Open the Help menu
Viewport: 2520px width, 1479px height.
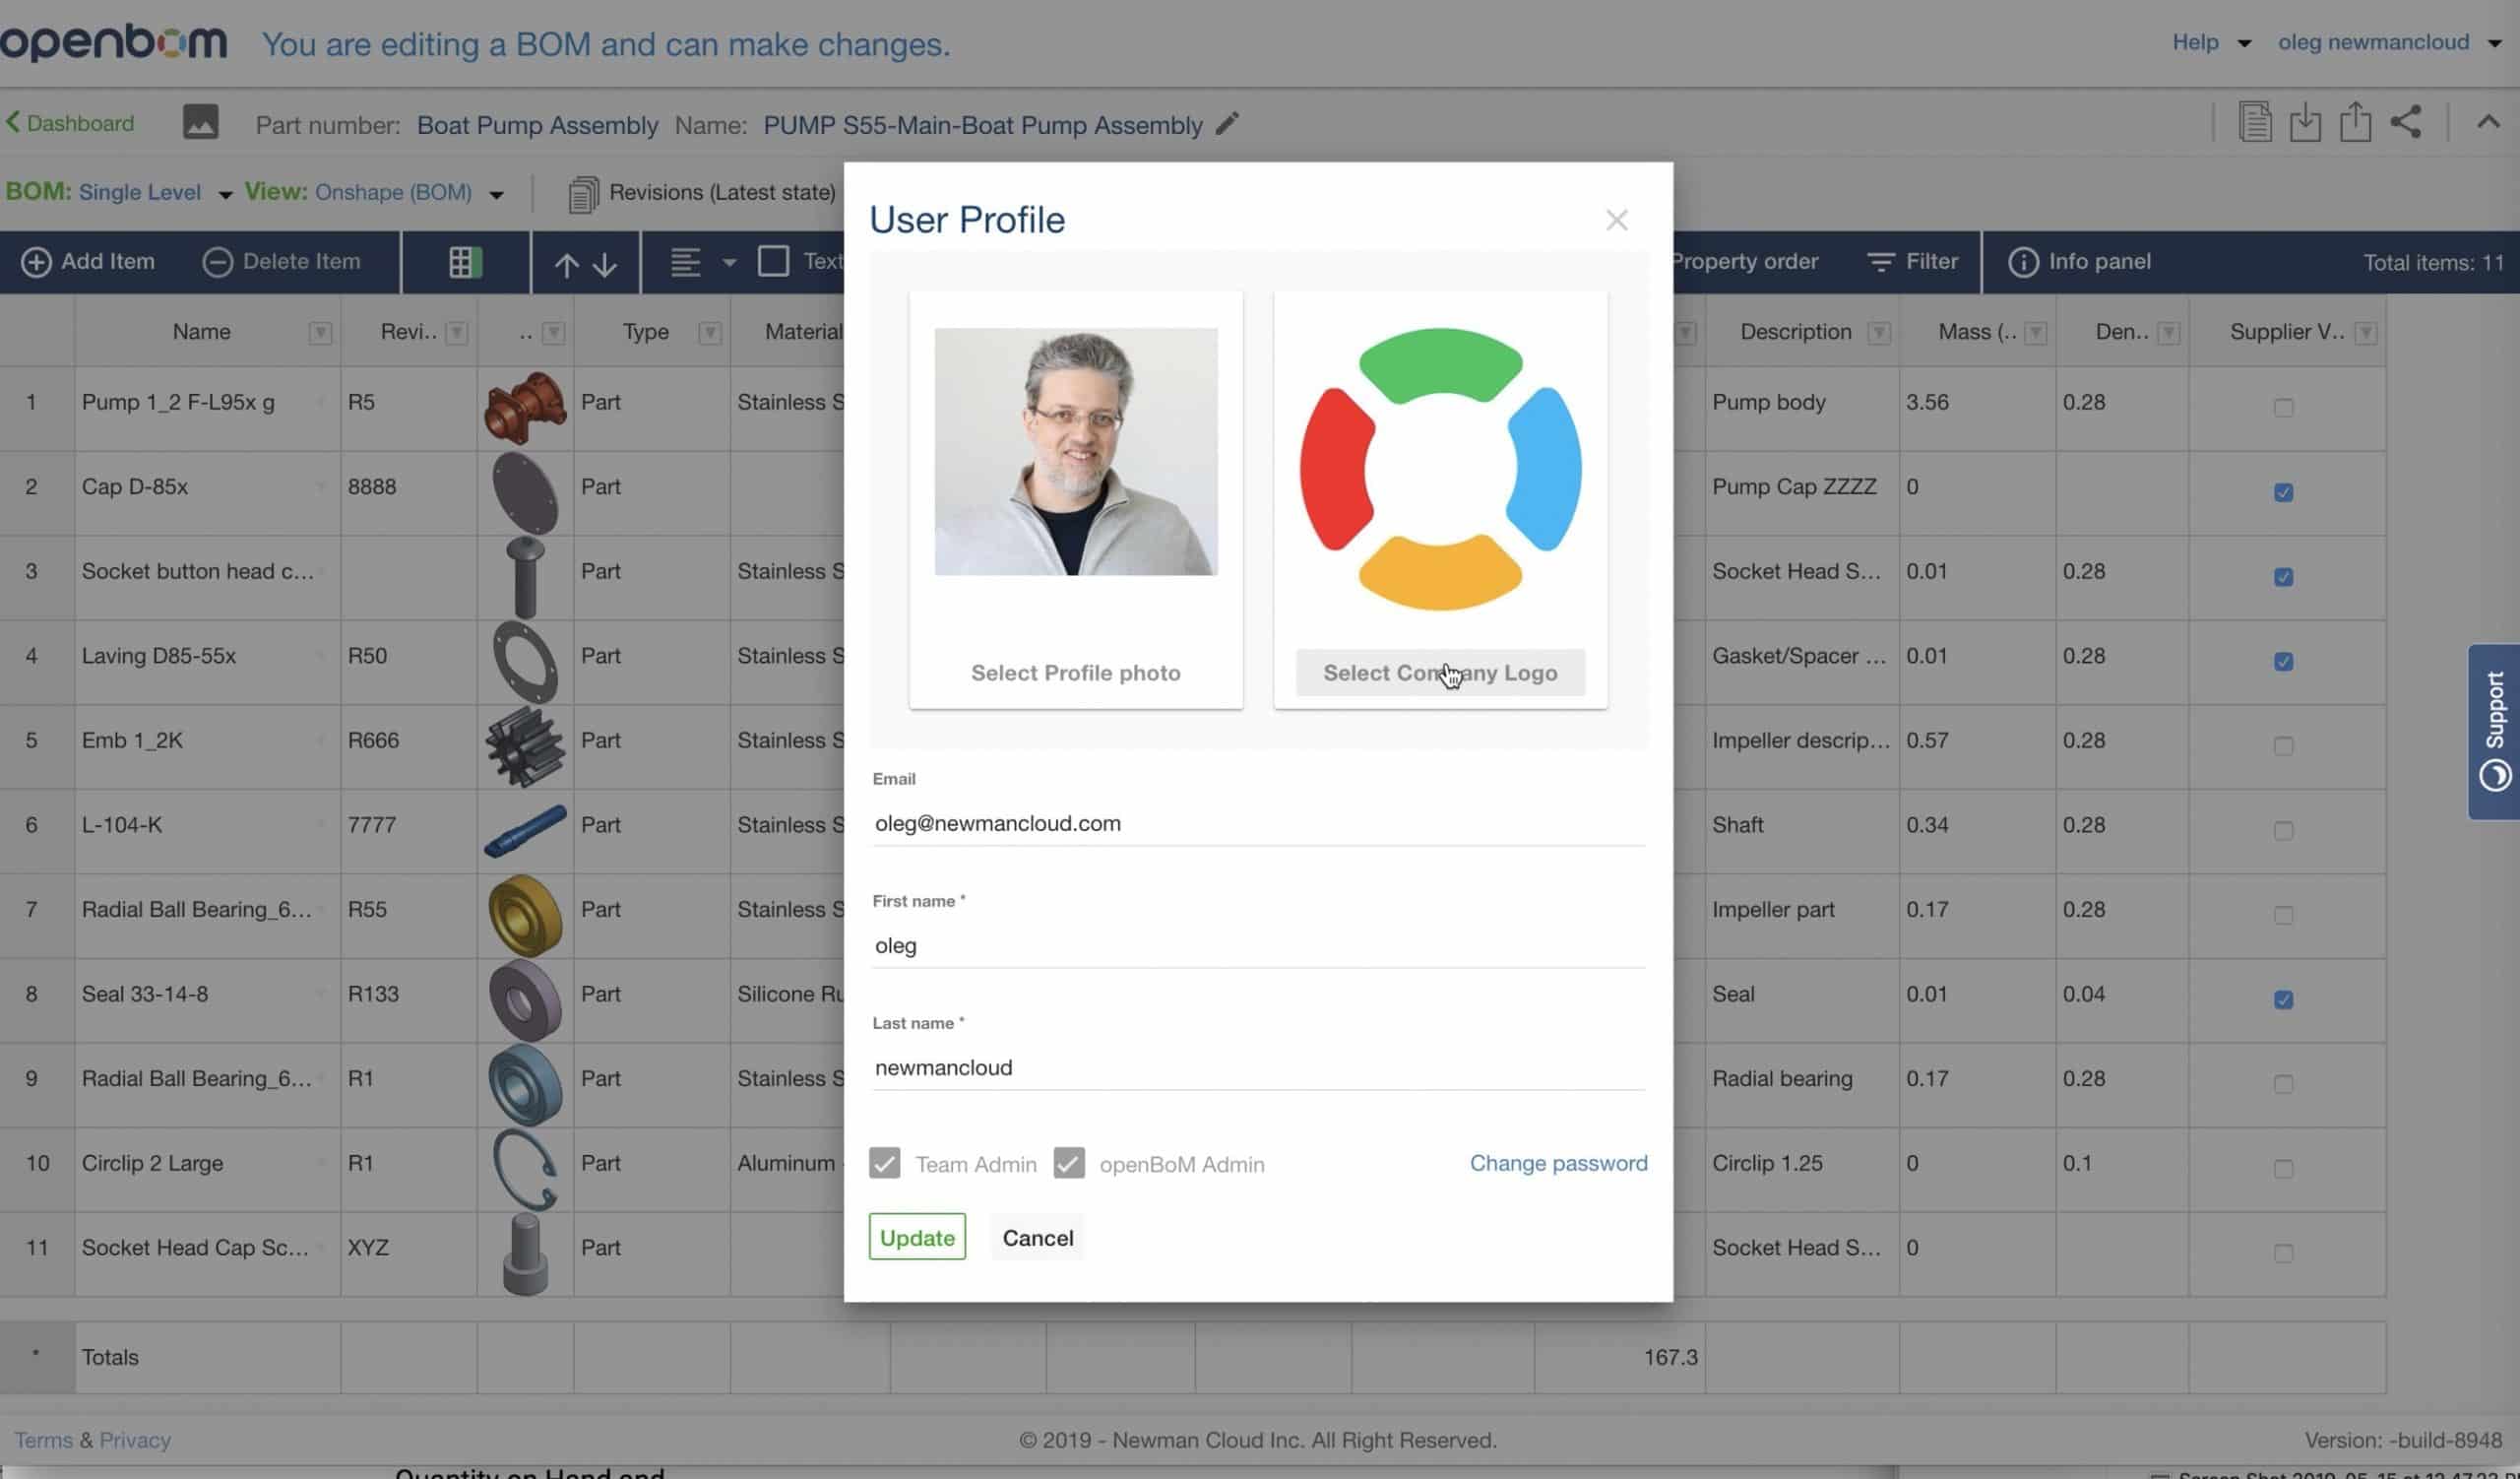[x=2210, y=42]
